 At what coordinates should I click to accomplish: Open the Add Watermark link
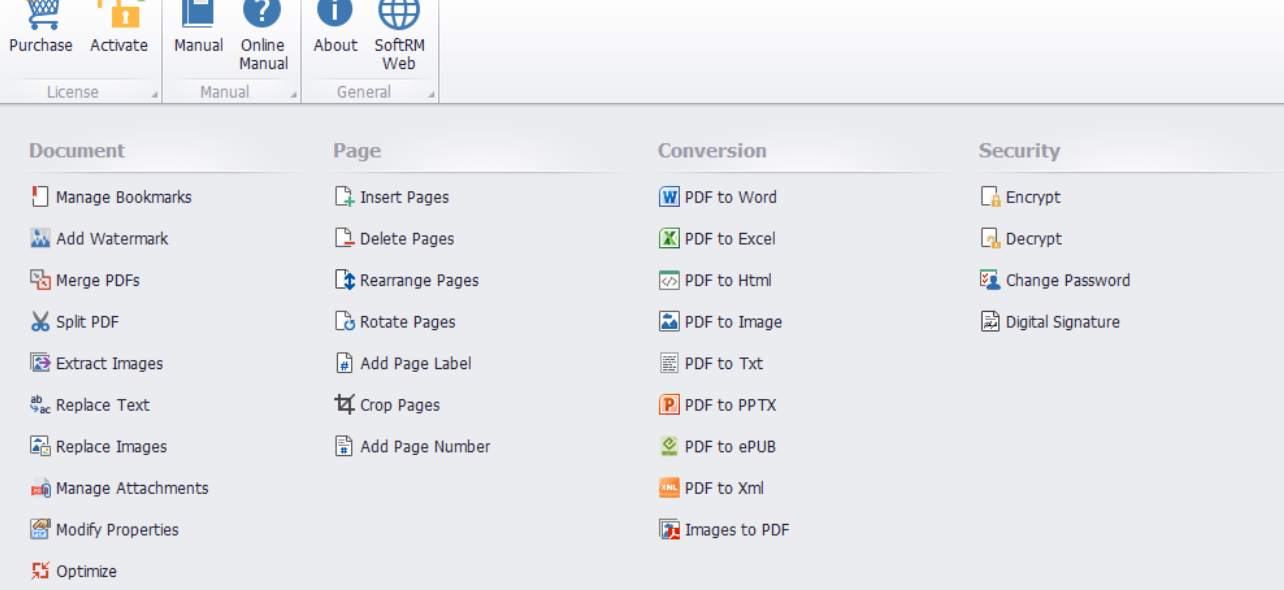(112, 239)
